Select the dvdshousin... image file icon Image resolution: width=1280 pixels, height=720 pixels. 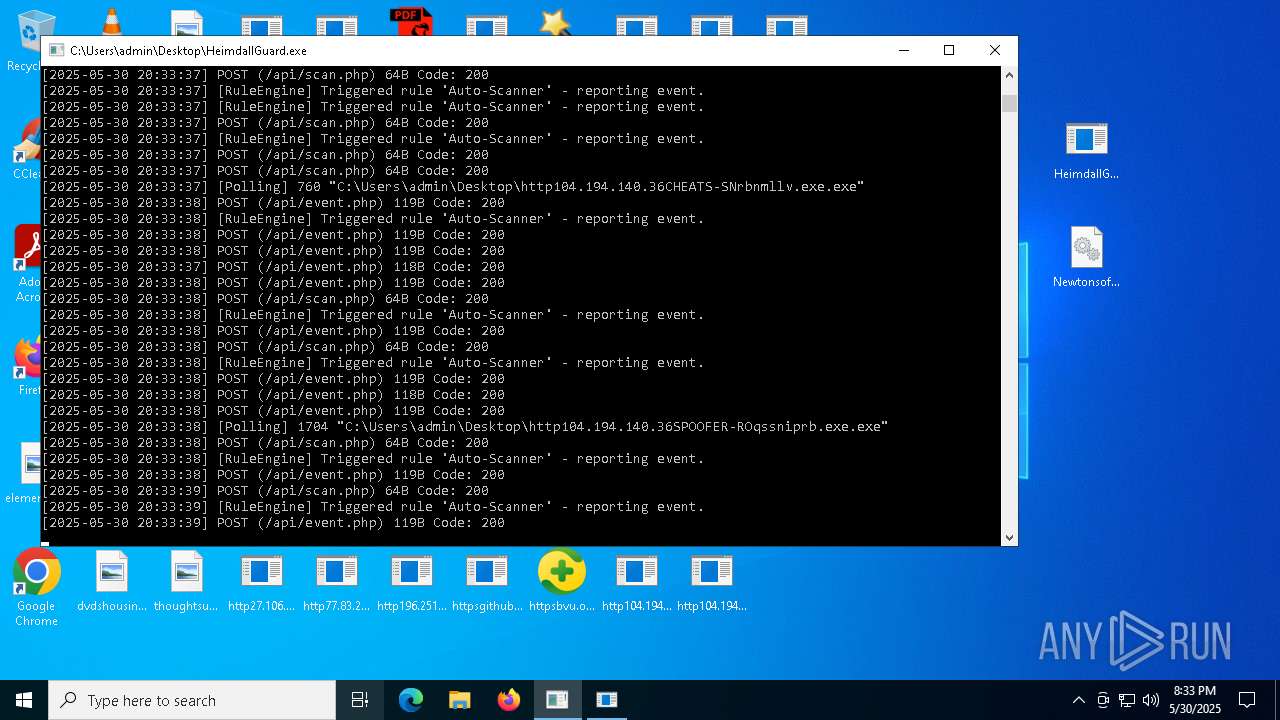coord(112,582)
